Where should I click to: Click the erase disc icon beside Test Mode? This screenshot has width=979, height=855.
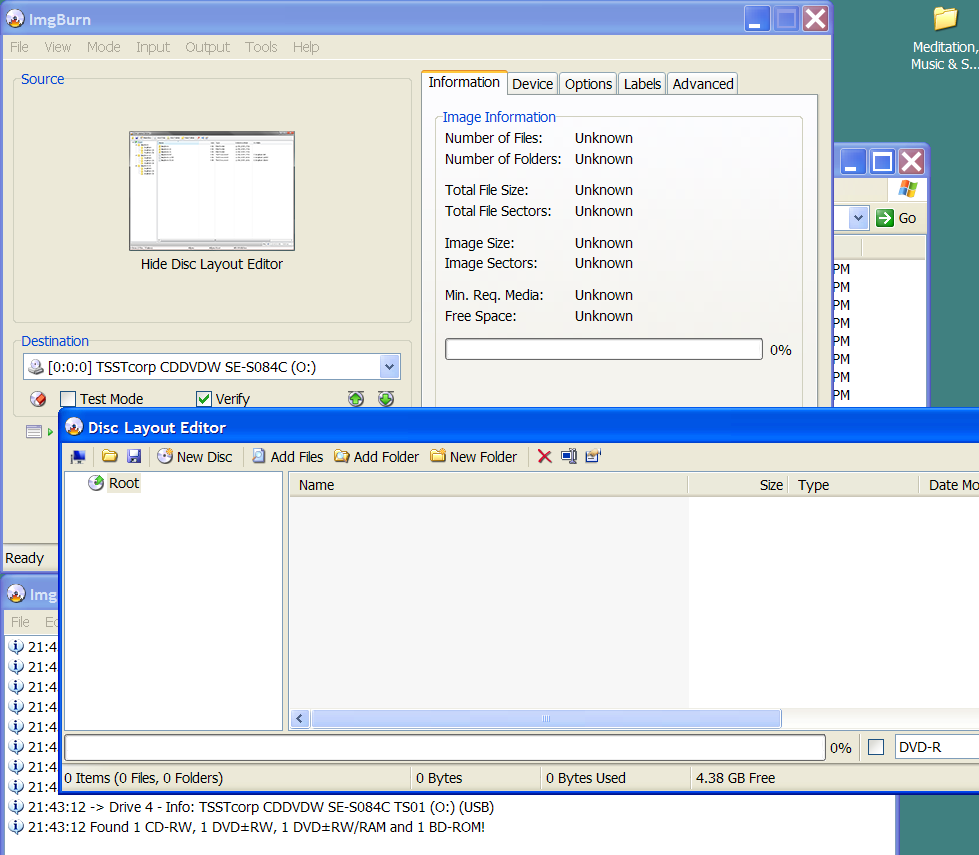pos(38,398)
